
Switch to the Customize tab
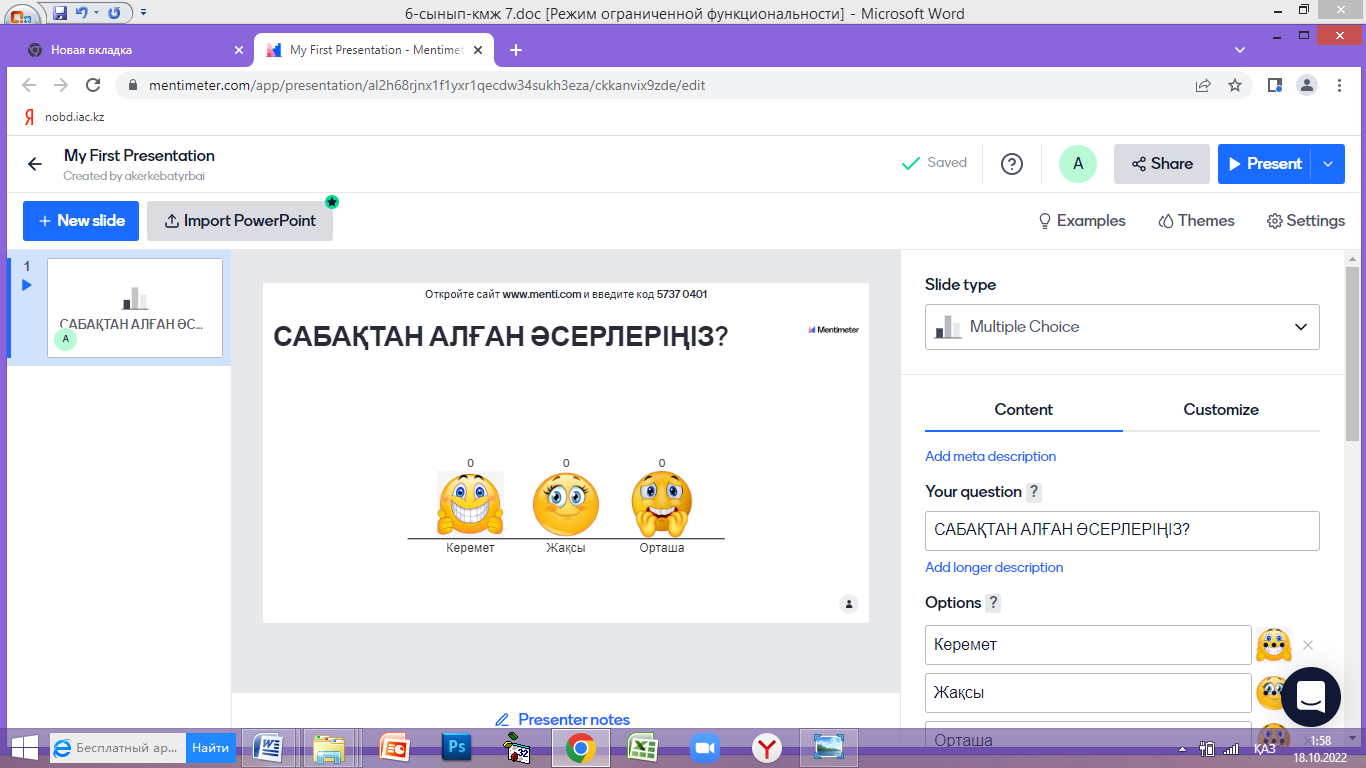coord(1220,410)
